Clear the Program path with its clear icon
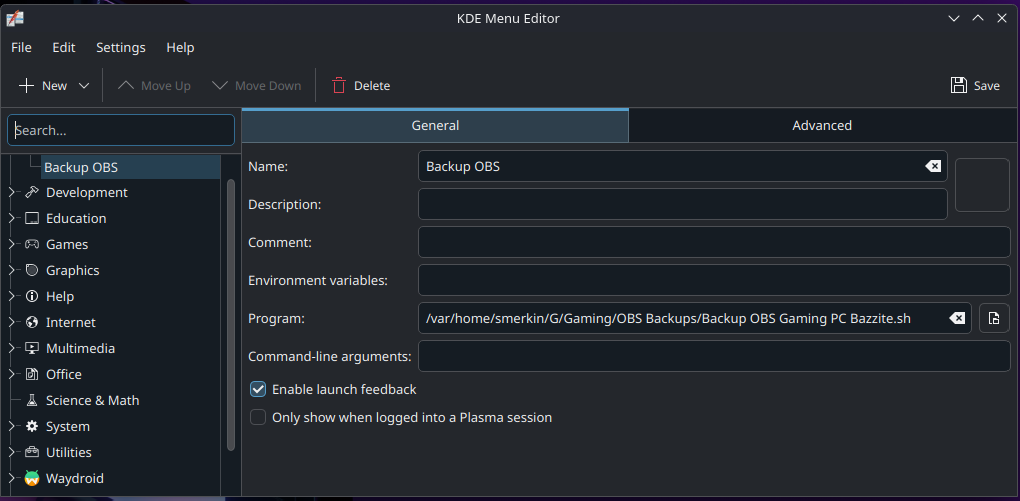The image size is (1020, 501). click(957, 318)
